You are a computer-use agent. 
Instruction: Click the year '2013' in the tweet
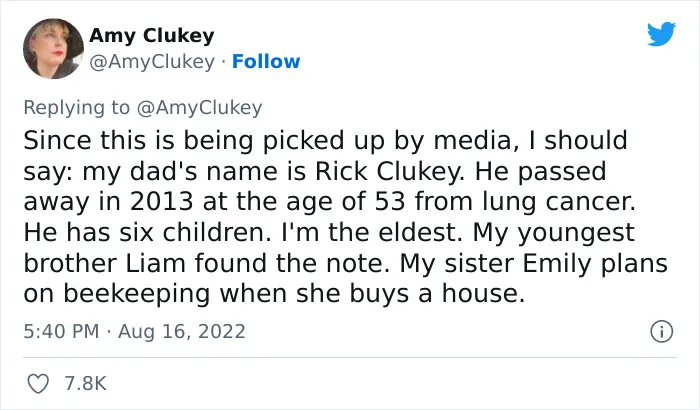click(x=162, y=202)
